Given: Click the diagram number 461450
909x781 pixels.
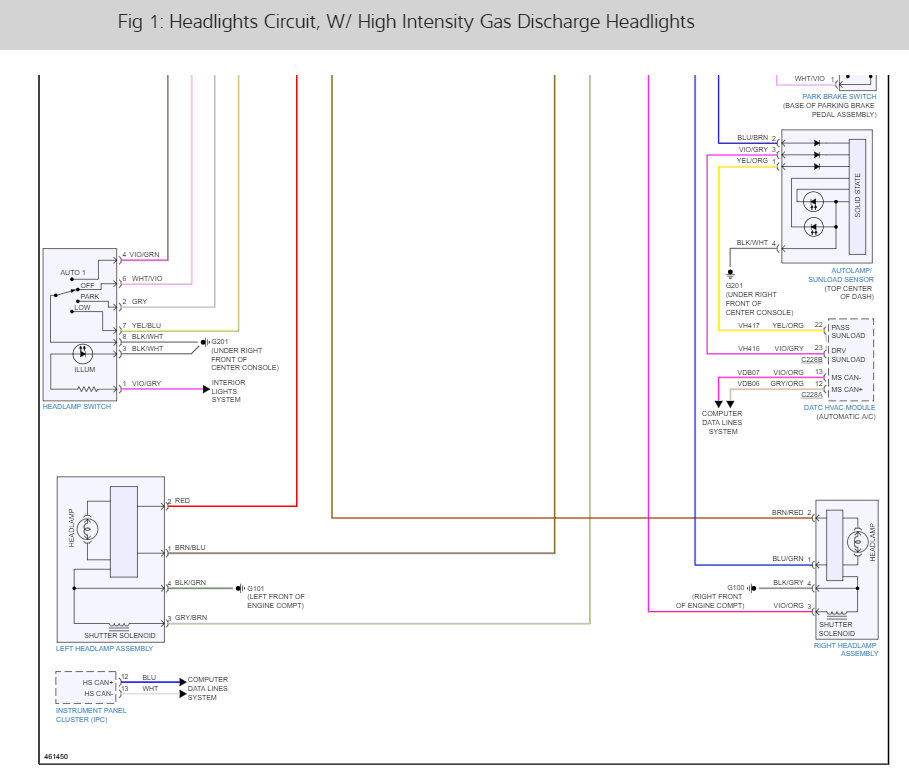Looking at the screenshot, I should pos(56,756).
